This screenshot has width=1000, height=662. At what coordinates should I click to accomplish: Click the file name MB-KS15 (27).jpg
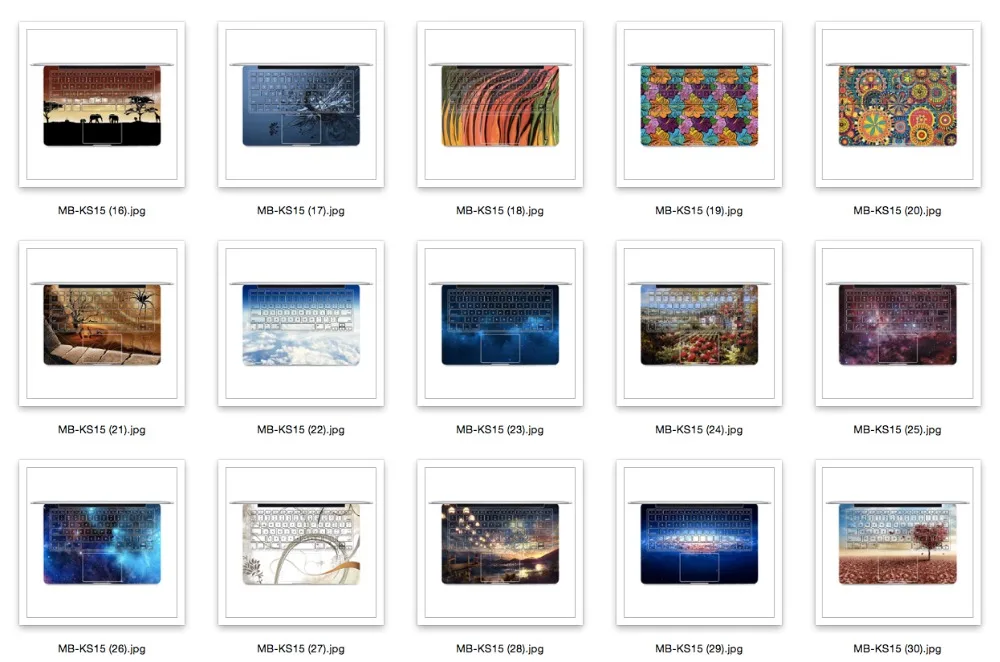pyautogui.click(x=301, y=649)
